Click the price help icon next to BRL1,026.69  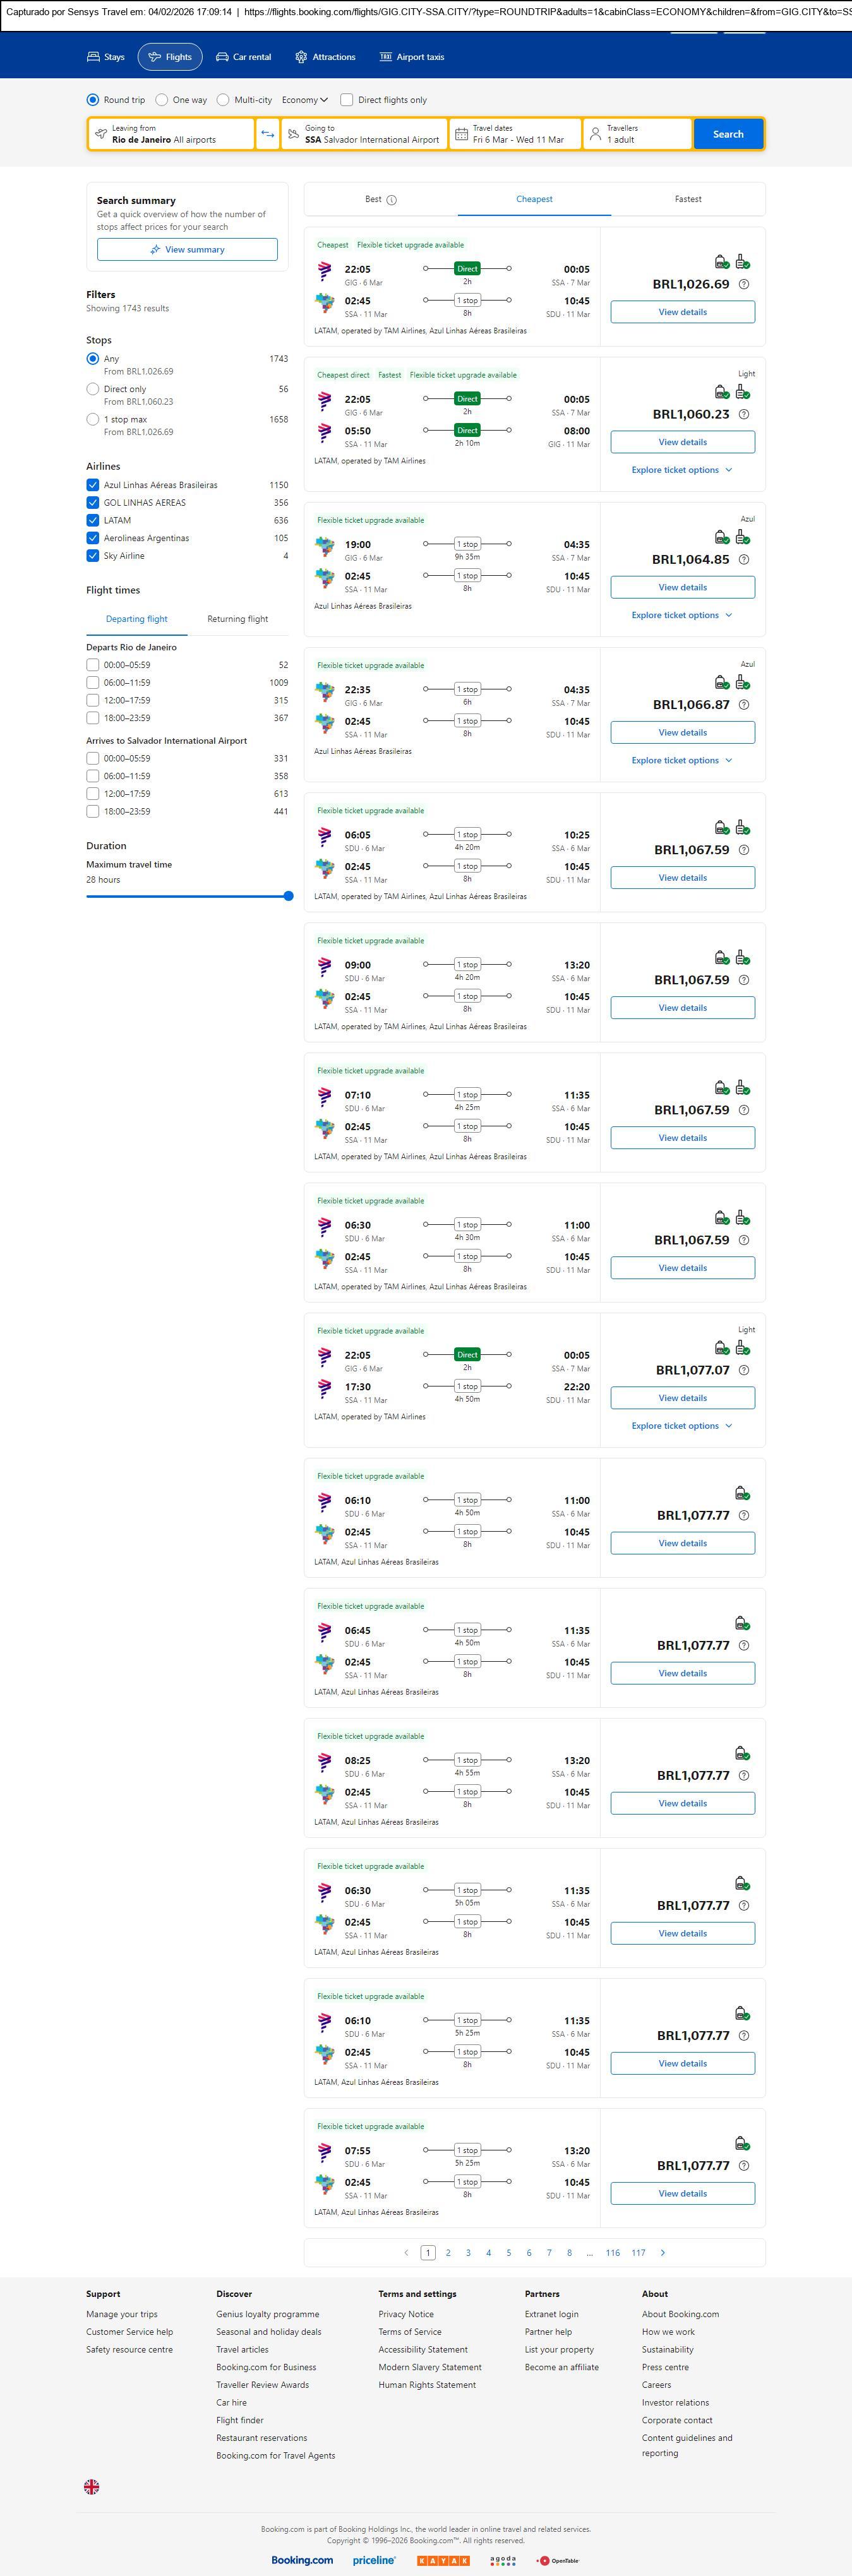pos(743,284)
